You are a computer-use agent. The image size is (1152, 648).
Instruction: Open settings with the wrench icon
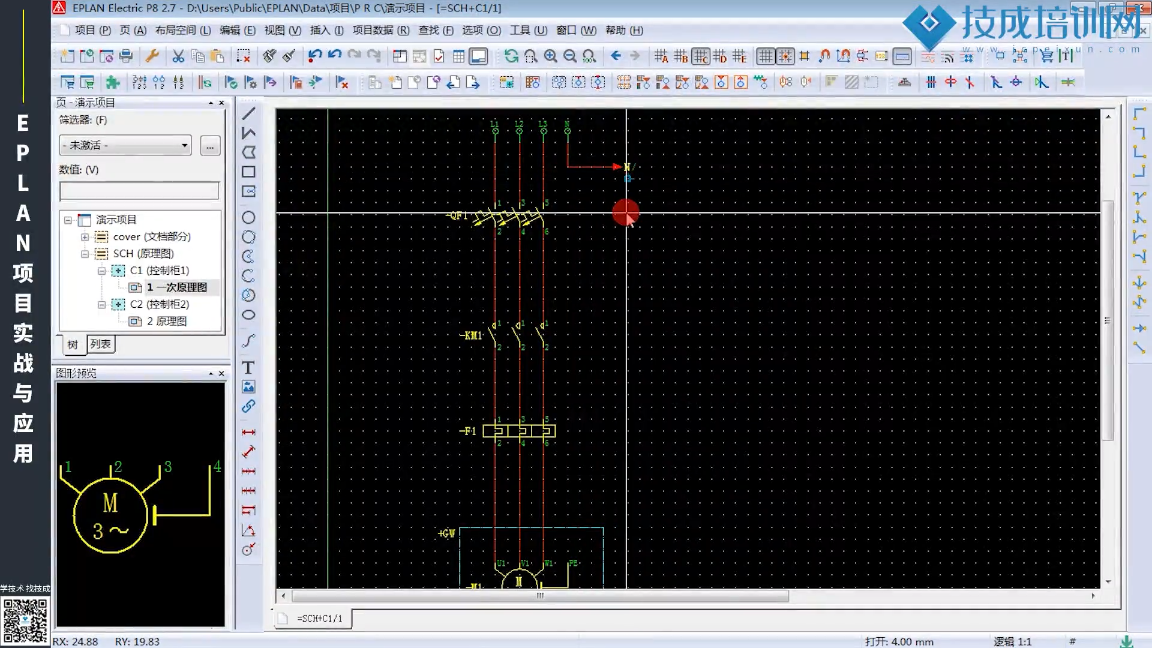click(152, 56)
